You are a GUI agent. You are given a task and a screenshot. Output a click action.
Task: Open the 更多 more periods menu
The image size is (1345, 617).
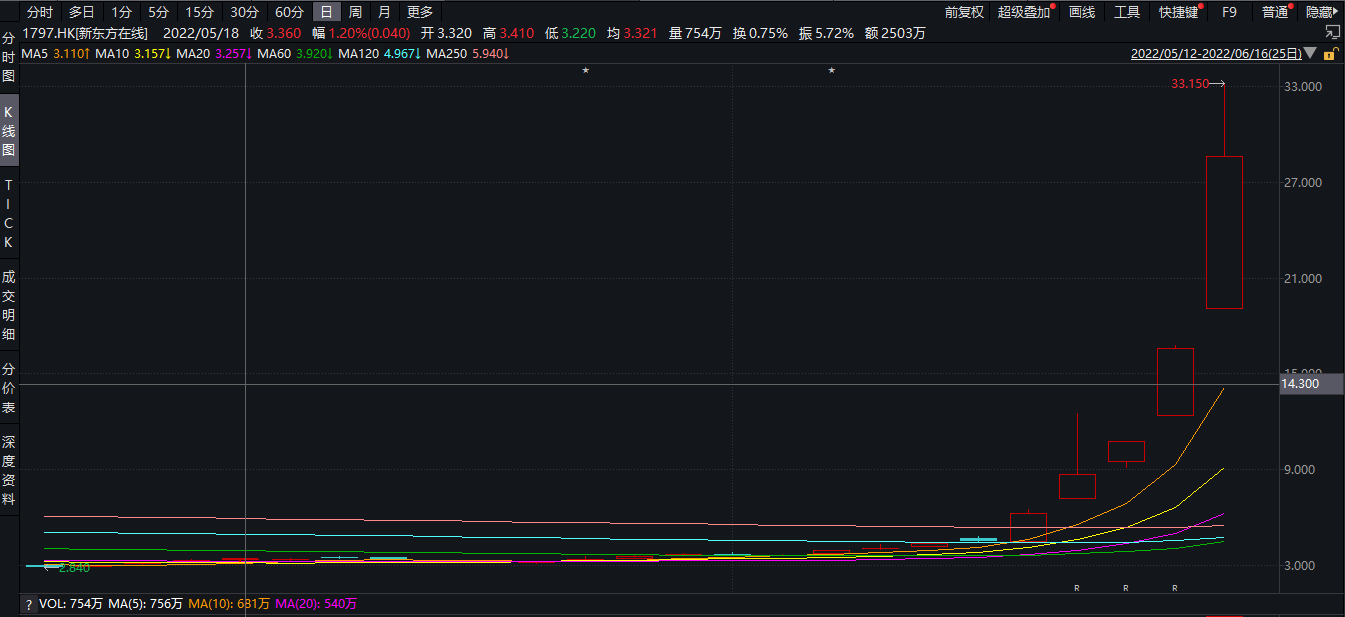click(420, 12)
